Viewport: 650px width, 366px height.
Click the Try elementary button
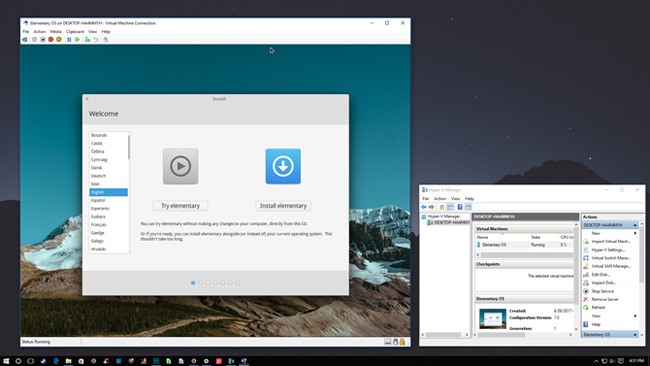[x=180, y=206]
